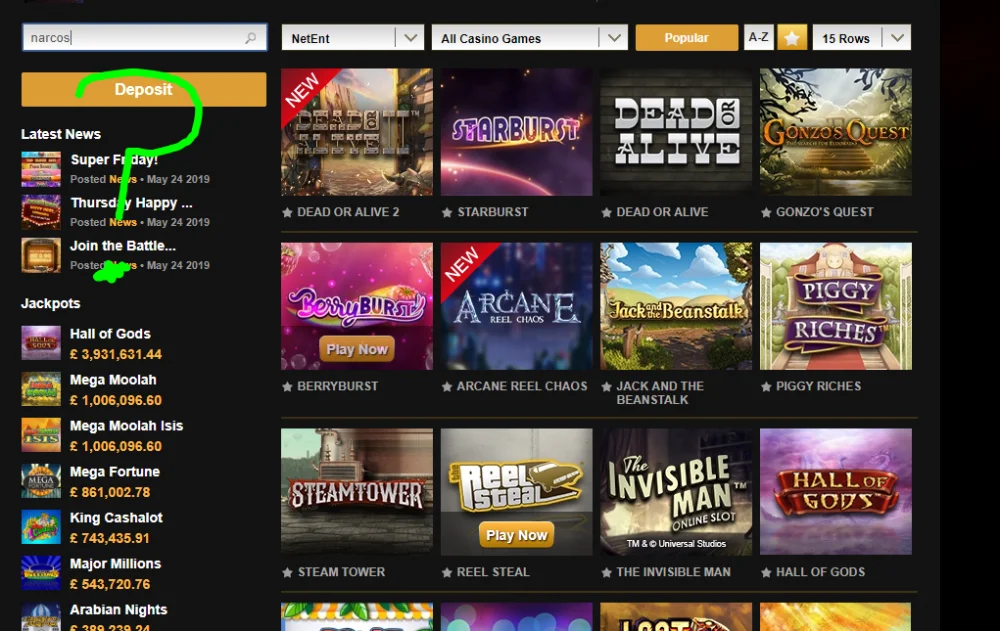
Task: Open Super Friday news thumbnail
Action: pyautogui.click(x=41, y=169)
